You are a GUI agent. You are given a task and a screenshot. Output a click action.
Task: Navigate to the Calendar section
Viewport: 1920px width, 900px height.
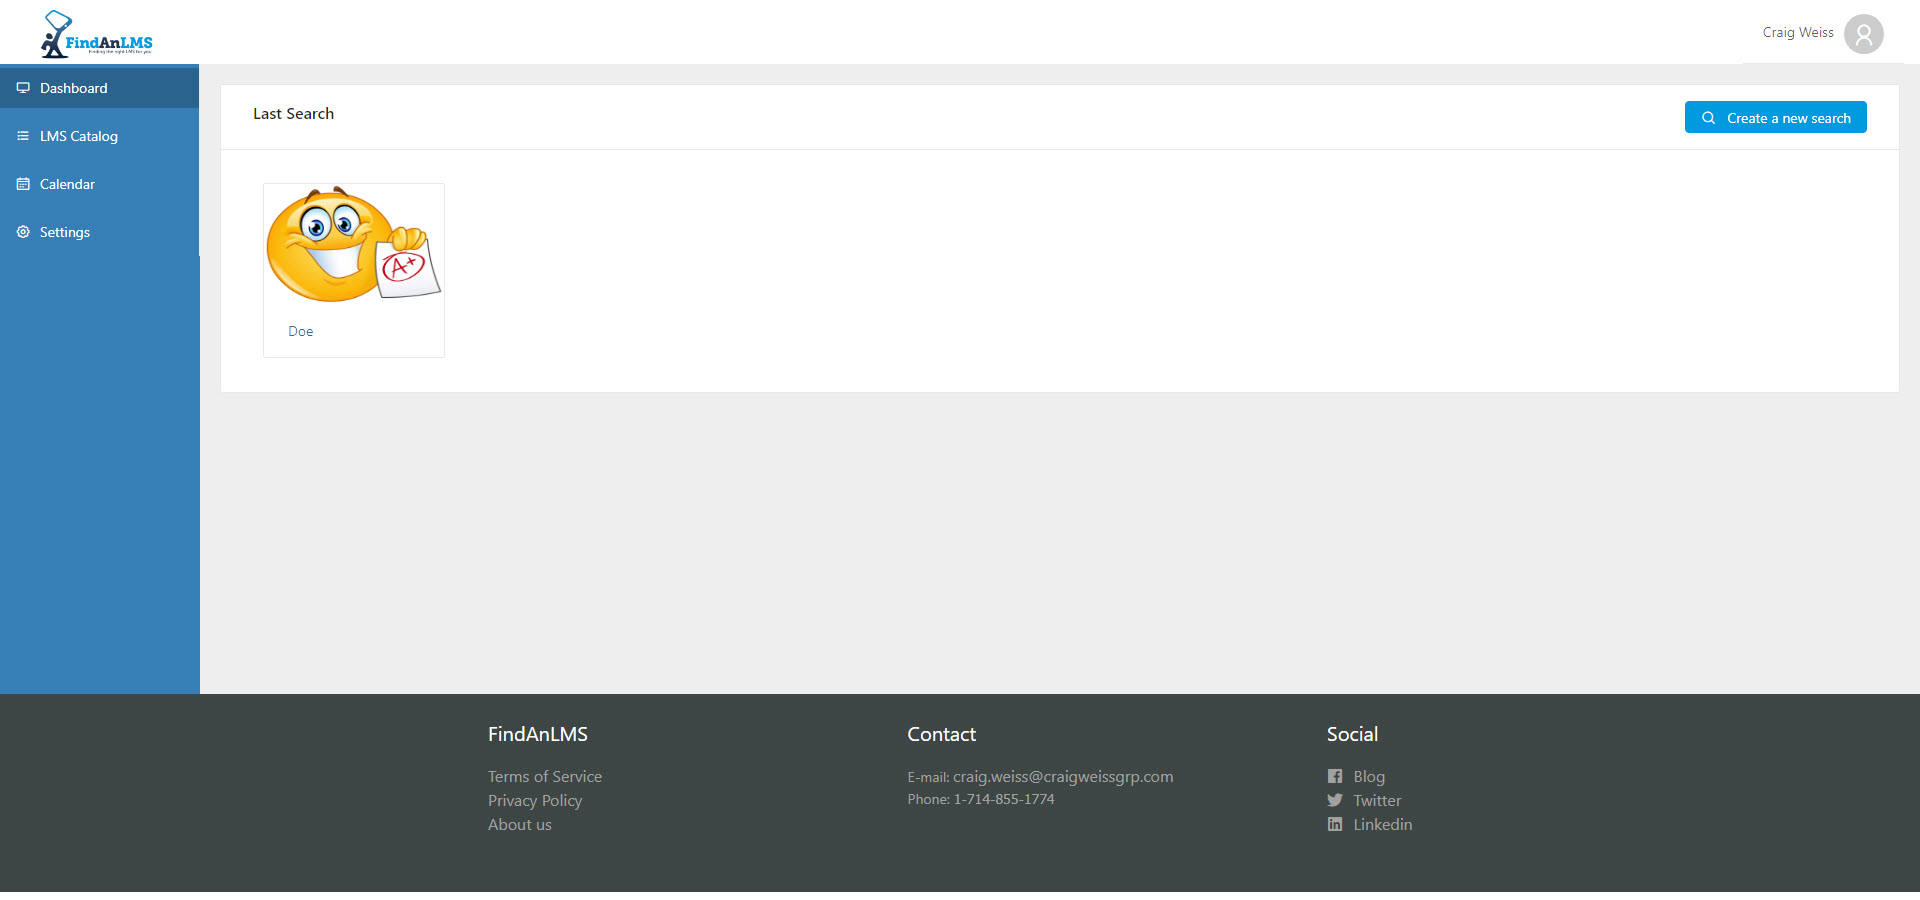pyautogui.click(x=69, y=184)
